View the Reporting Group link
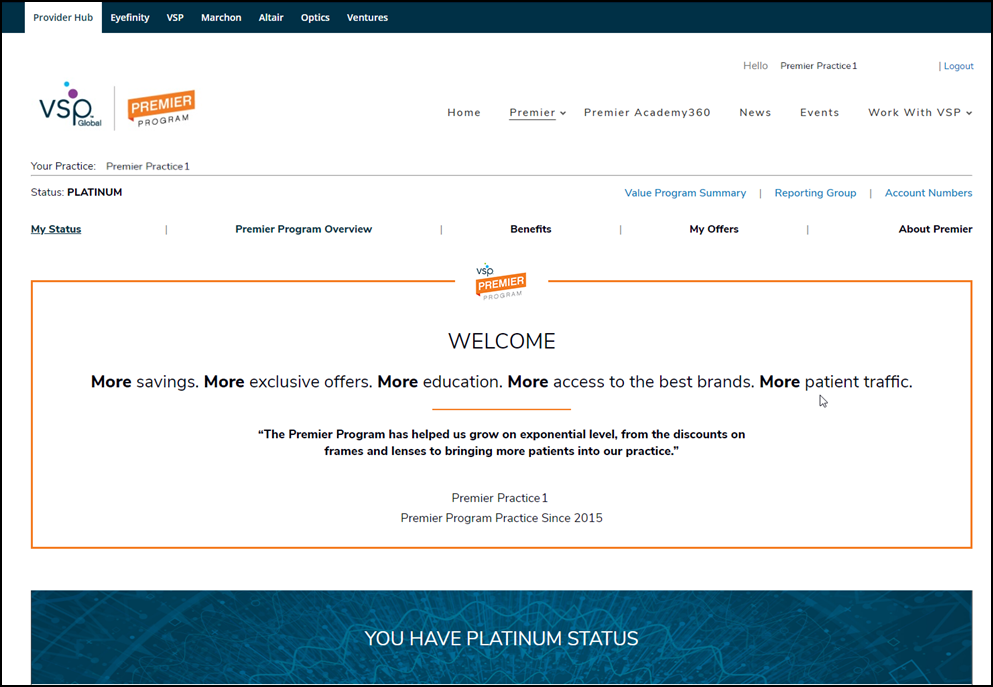The width and height of the screenshot is (993, 687). click(815, 193)
